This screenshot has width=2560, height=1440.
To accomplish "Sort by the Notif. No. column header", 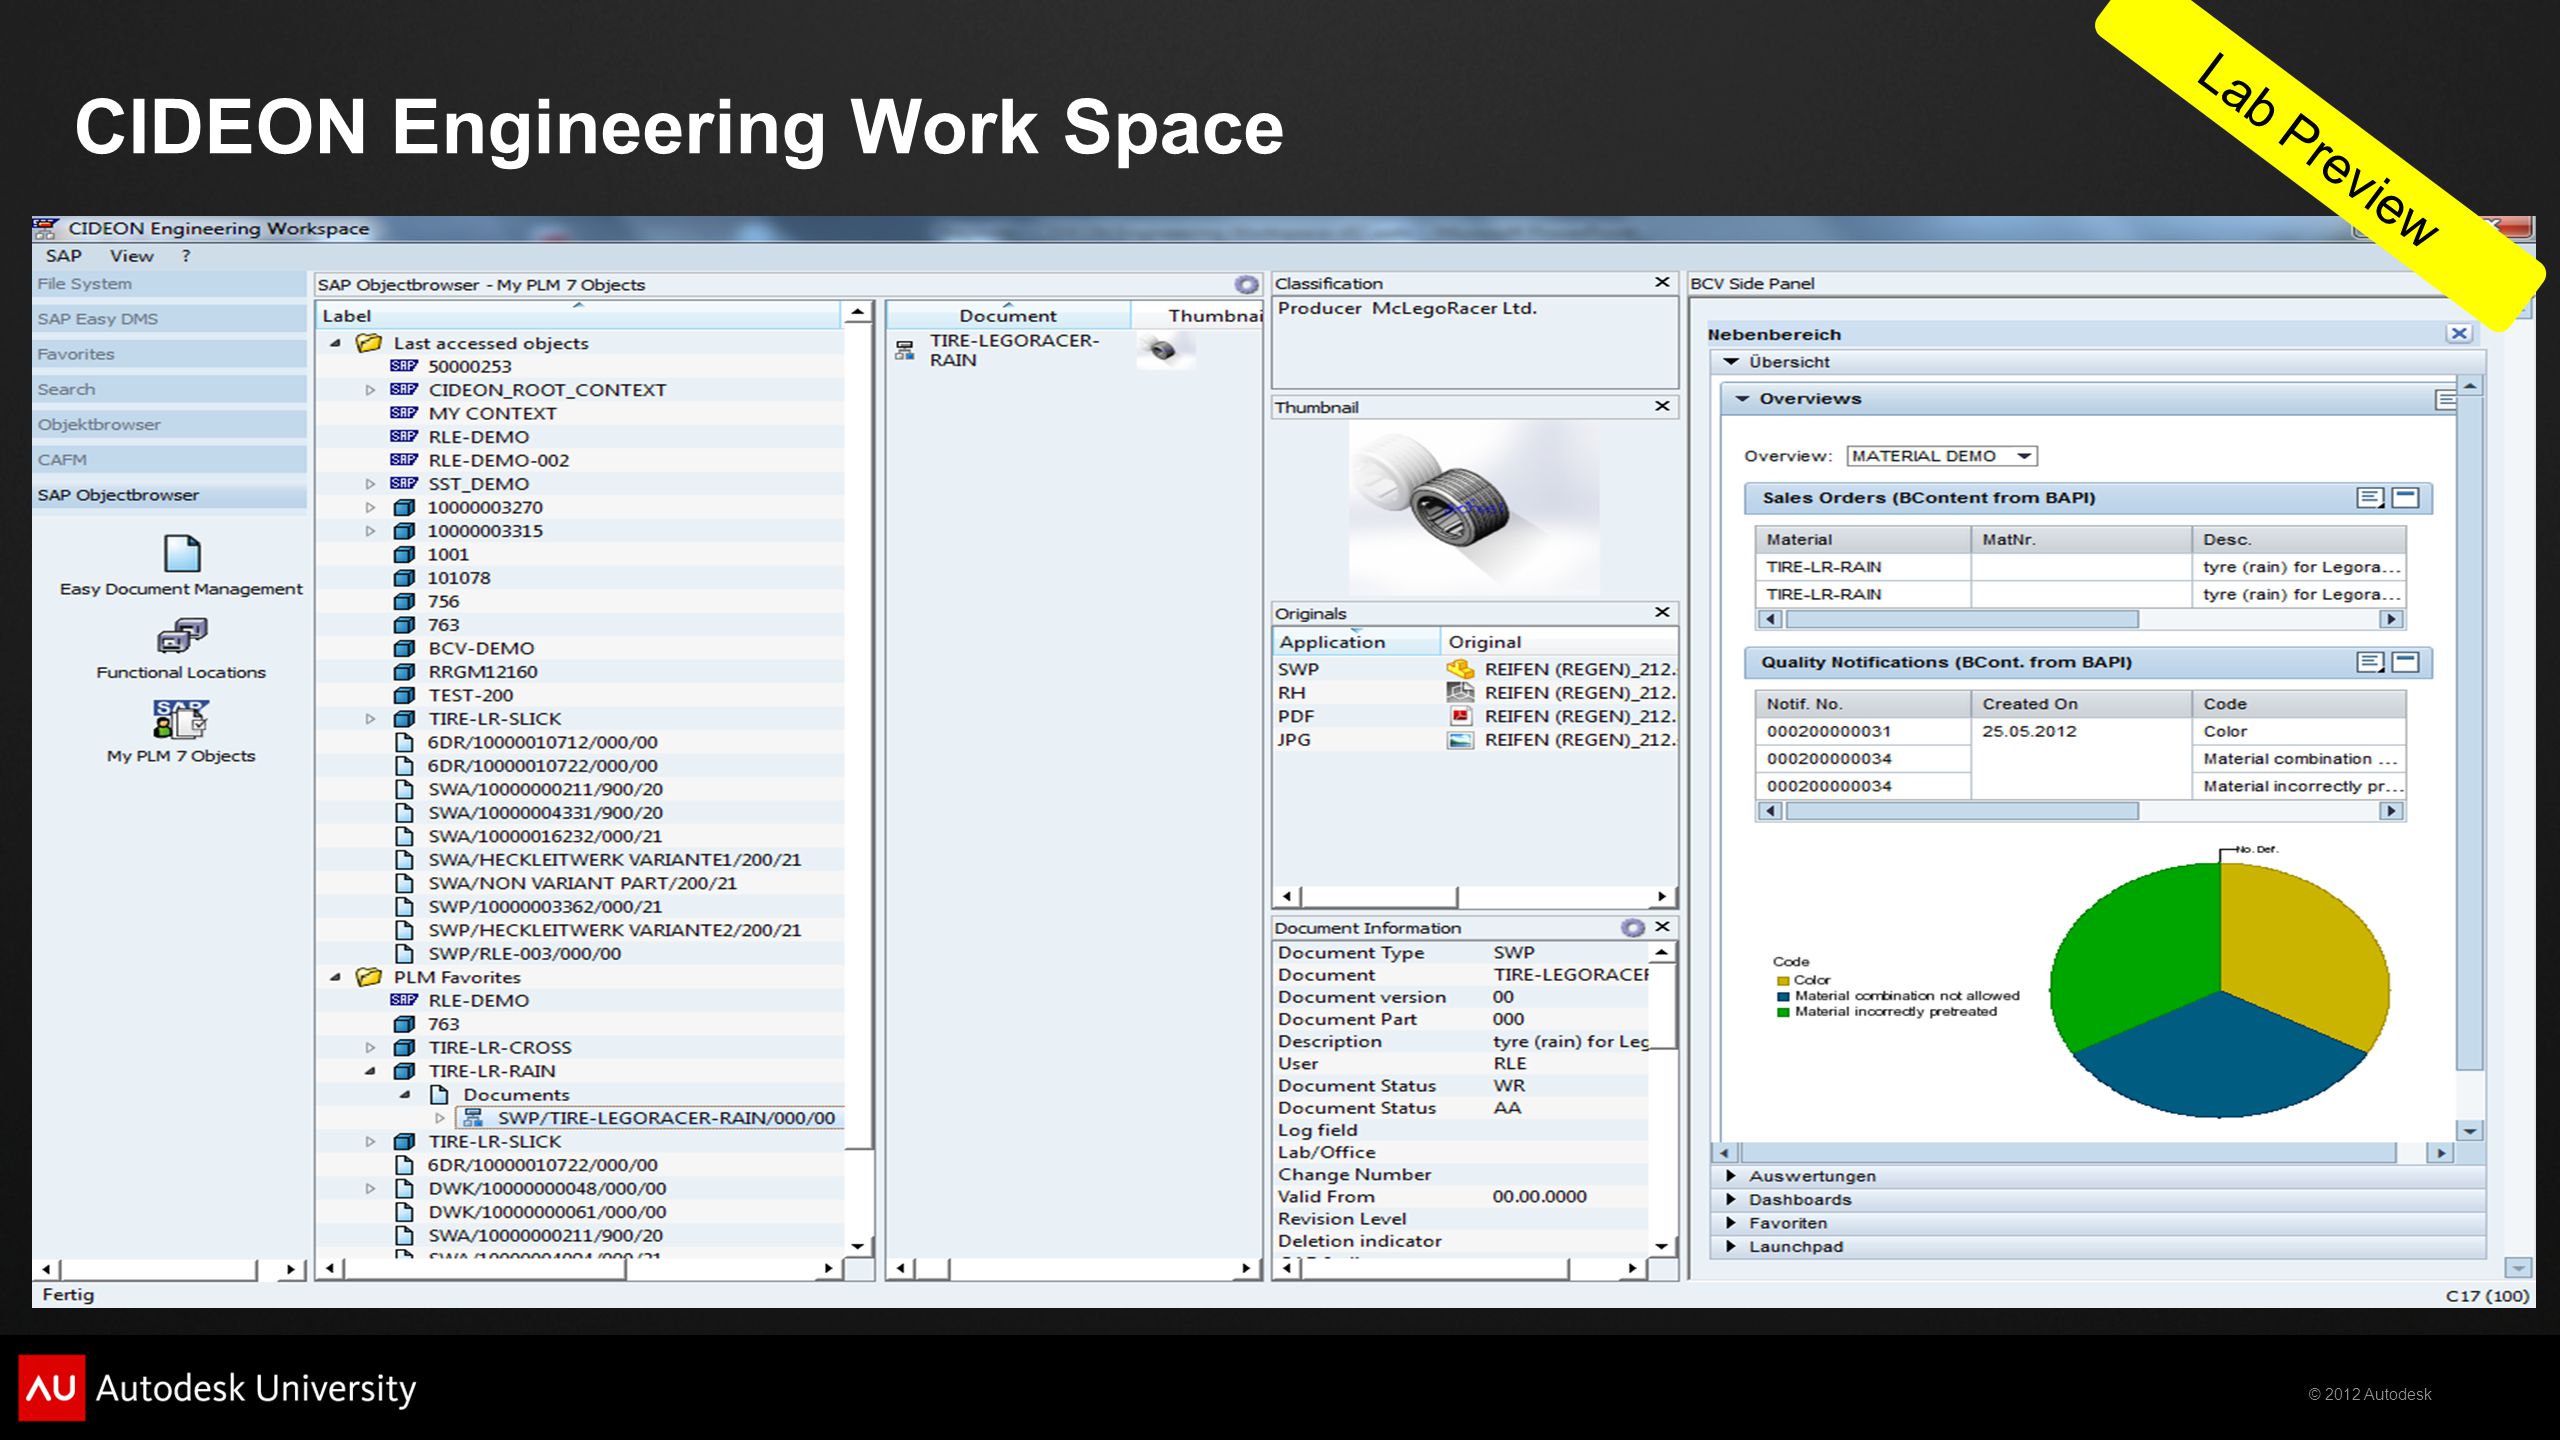I will (x=1862, y=704).
